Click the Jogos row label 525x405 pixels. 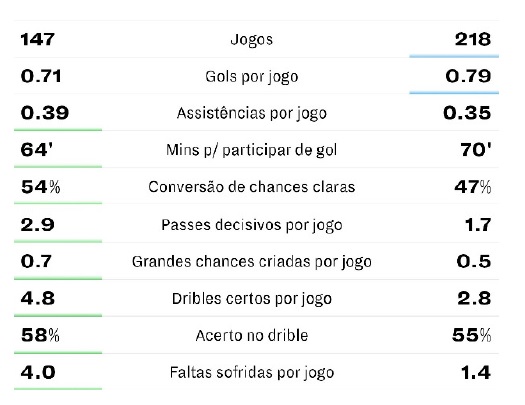pyautogui.click(x=251, y=39)
